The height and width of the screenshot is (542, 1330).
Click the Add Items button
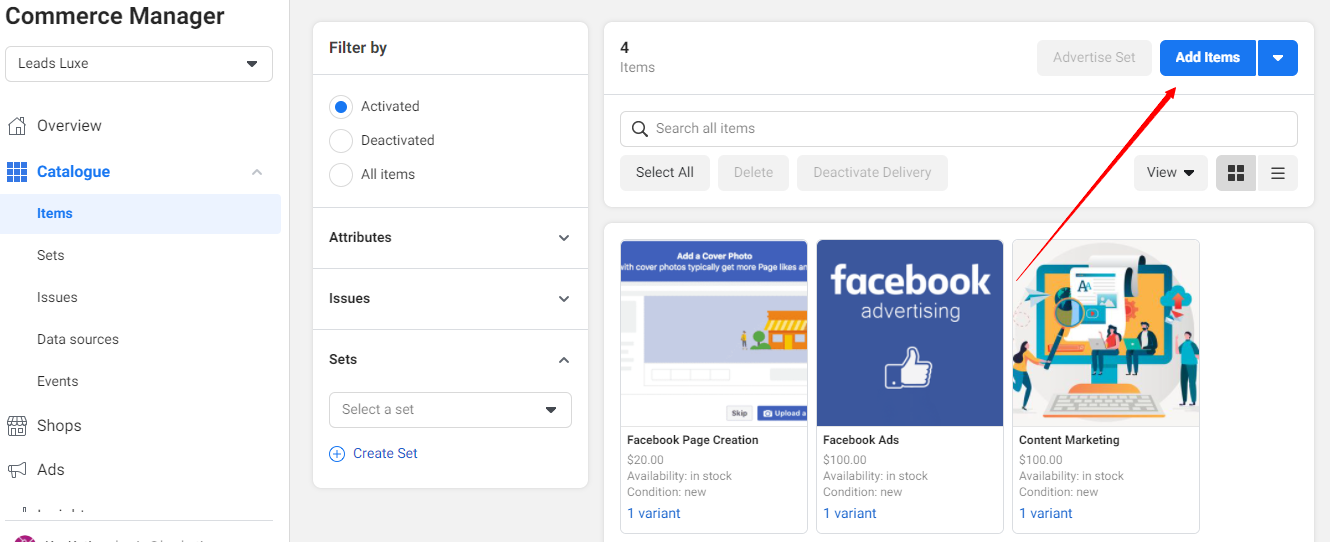pyautogui.click(x=1208, y=58)
